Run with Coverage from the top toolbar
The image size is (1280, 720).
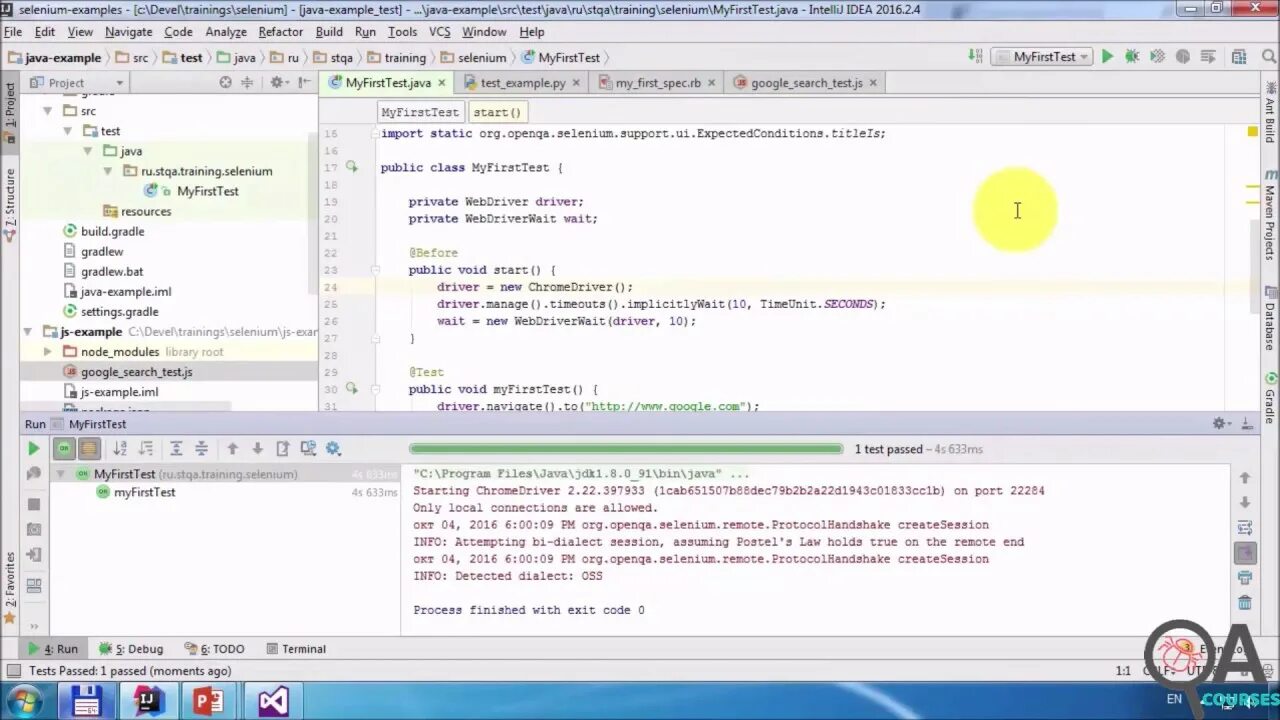[1157, 57]
